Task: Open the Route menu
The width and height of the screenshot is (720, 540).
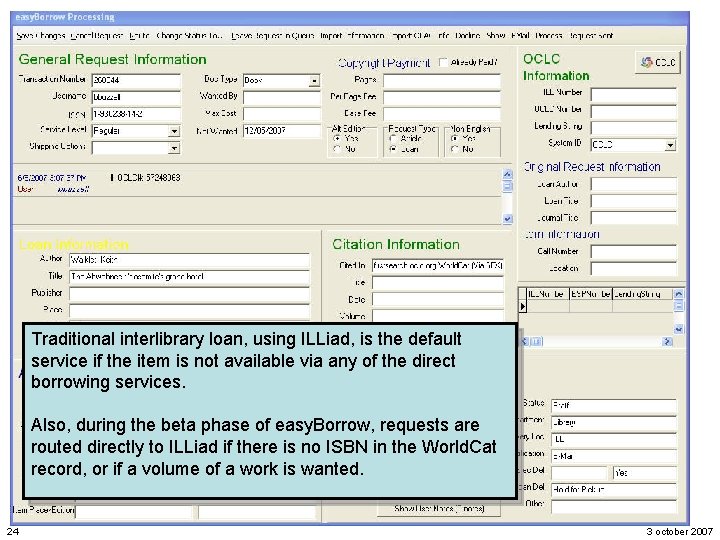Action: 139,36
